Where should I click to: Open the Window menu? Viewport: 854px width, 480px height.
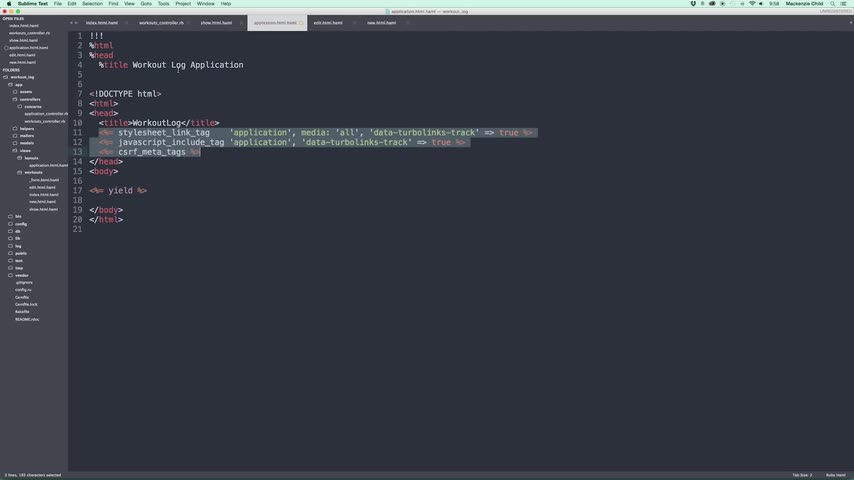pyautogui.click(x=206, y=4)
